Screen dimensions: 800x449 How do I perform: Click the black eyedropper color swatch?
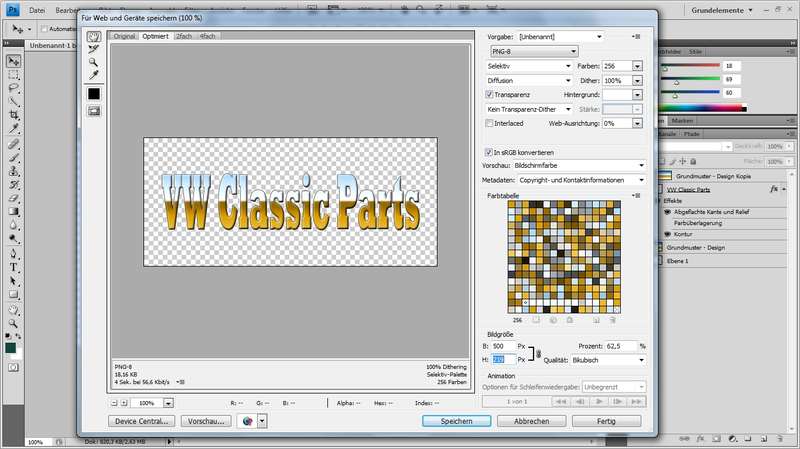[x=94, y=94]
